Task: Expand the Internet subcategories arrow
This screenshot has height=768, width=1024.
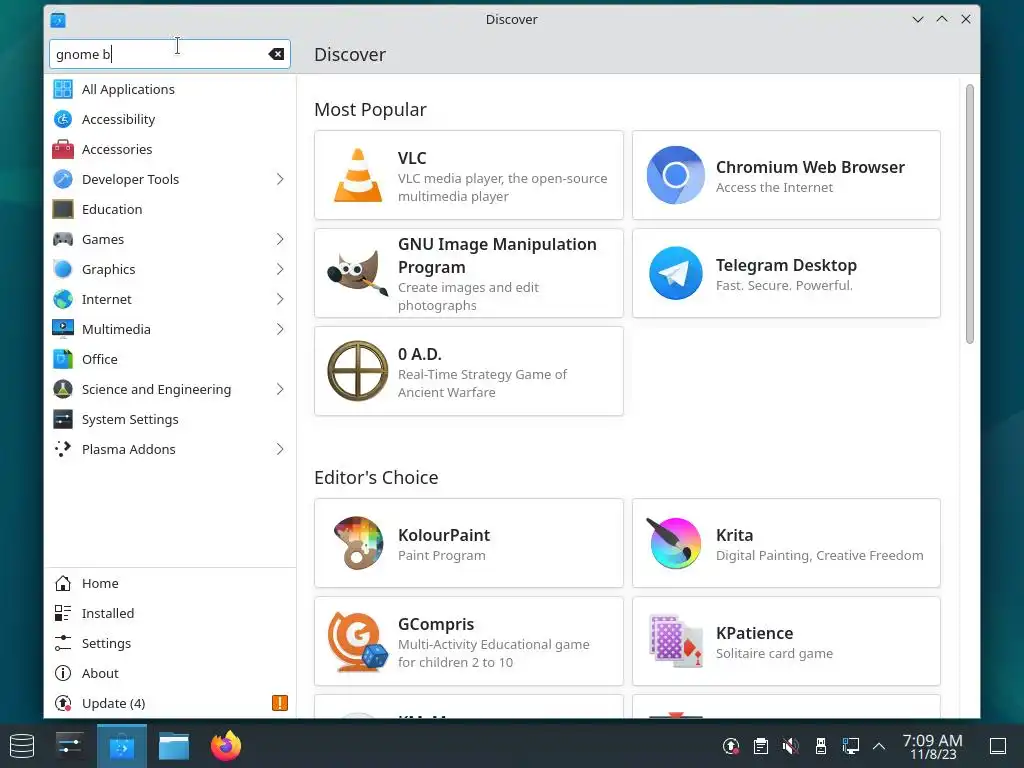Action: coord(280,300)
